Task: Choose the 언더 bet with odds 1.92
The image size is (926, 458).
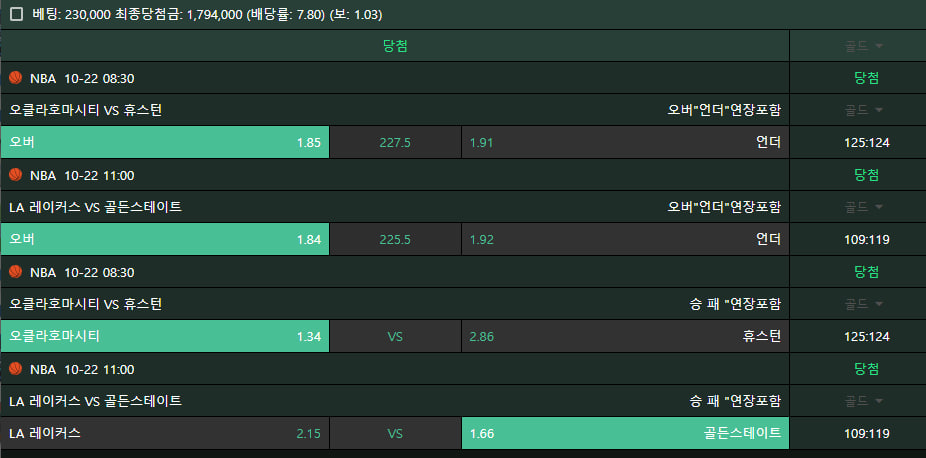Action: tap(625, 240)
